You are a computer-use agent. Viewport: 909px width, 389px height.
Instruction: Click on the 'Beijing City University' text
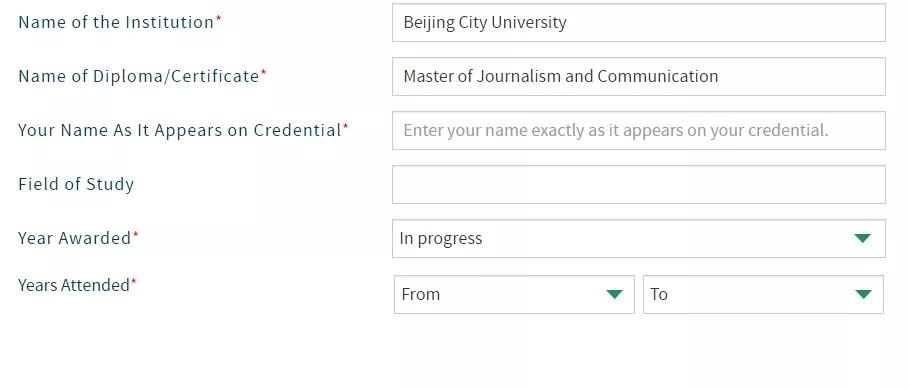[485, 23]
